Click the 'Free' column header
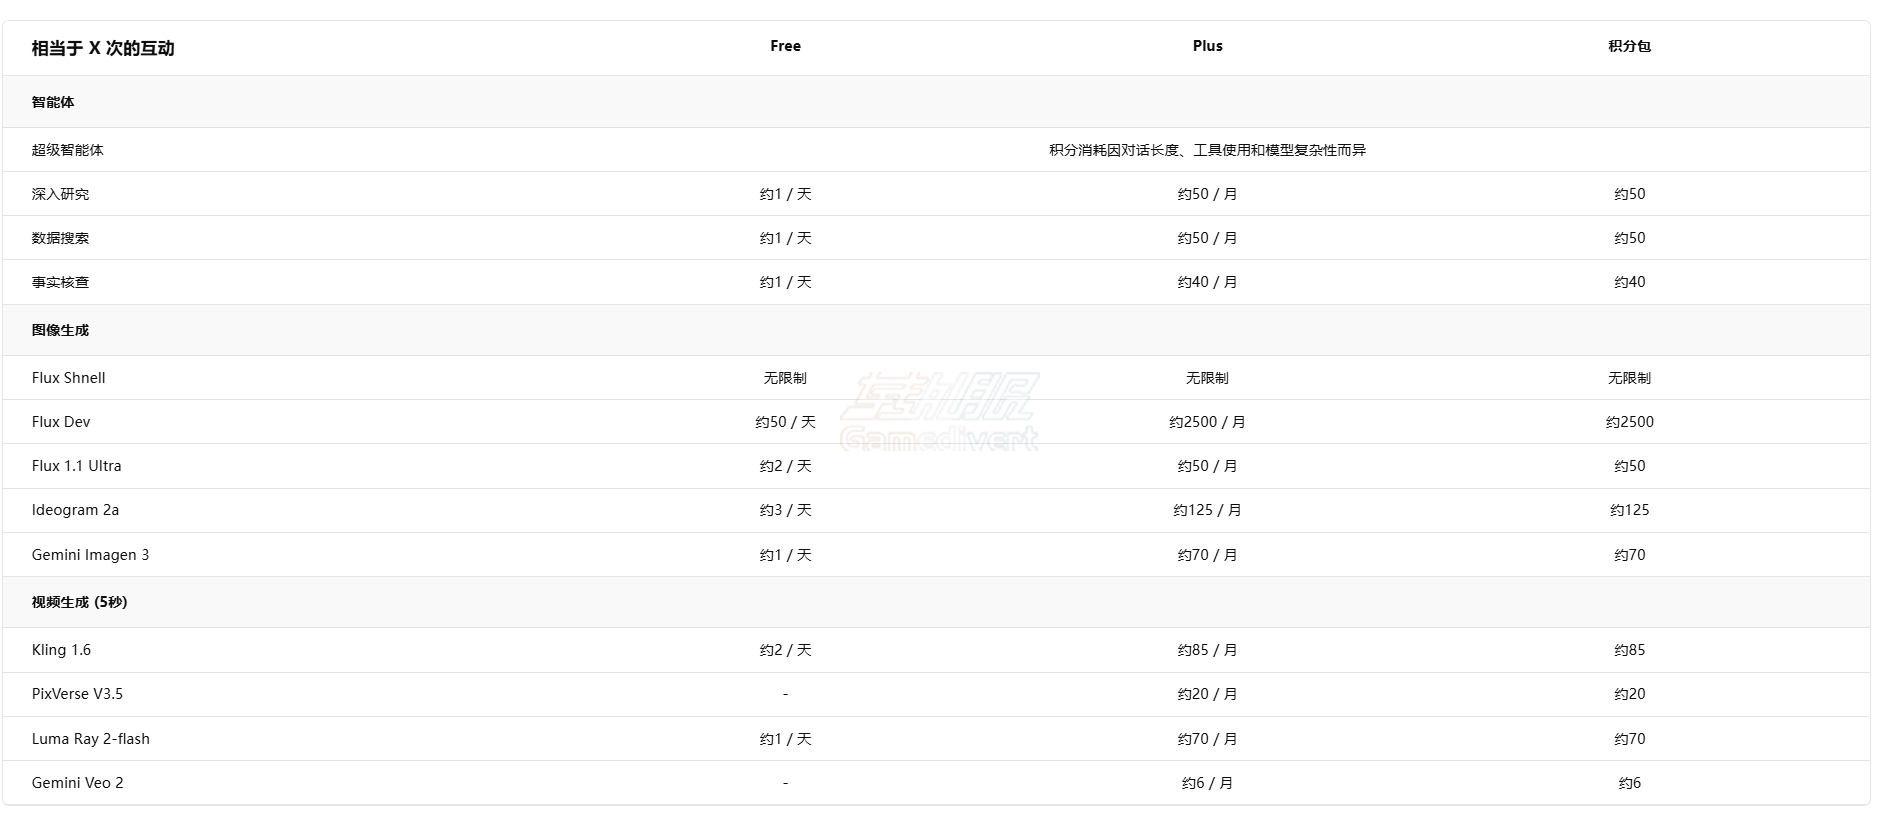1881x823 pixels. pyautogui.click(x=785, y=46)
